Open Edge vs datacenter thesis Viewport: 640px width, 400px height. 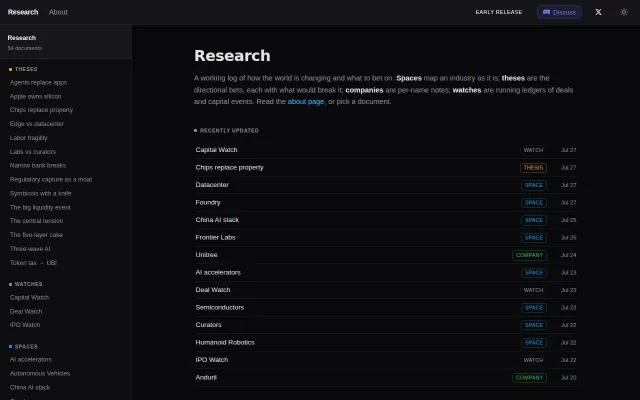pos(37,124)
